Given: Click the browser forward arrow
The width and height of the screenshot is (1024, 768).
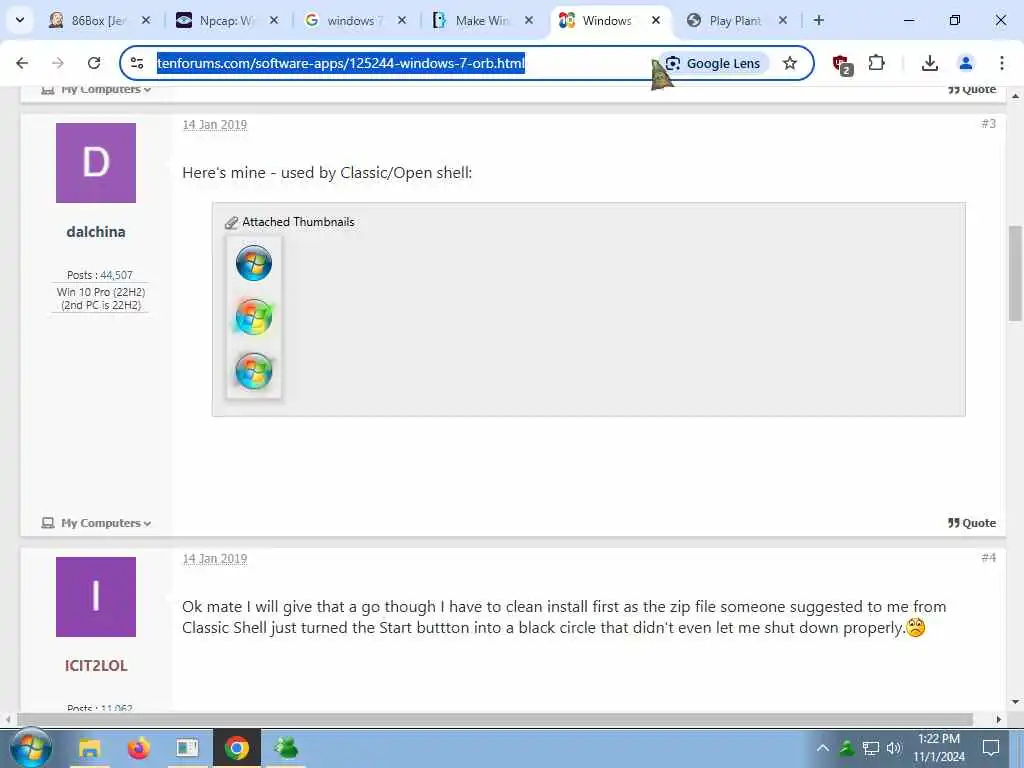Looking at the screenshot, I should click(x=58, y=63).
